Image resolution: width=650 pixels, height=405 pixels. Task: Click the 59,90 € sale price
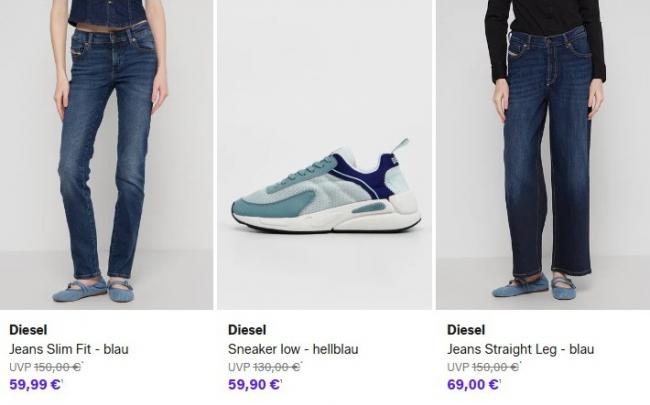point(254,384)
